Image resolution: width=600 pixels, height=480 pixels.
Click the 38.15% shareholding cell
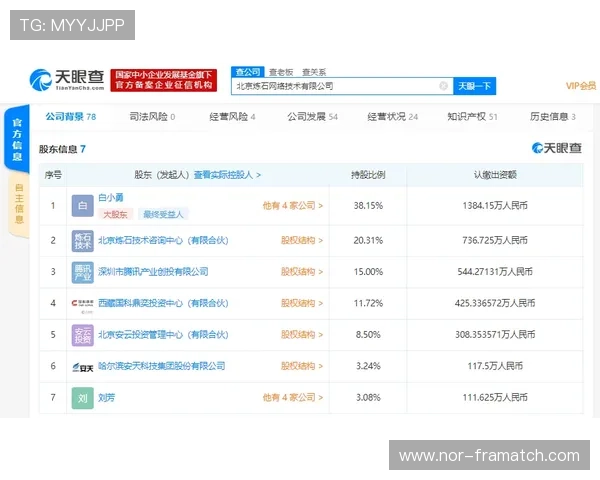click(368, 206)
